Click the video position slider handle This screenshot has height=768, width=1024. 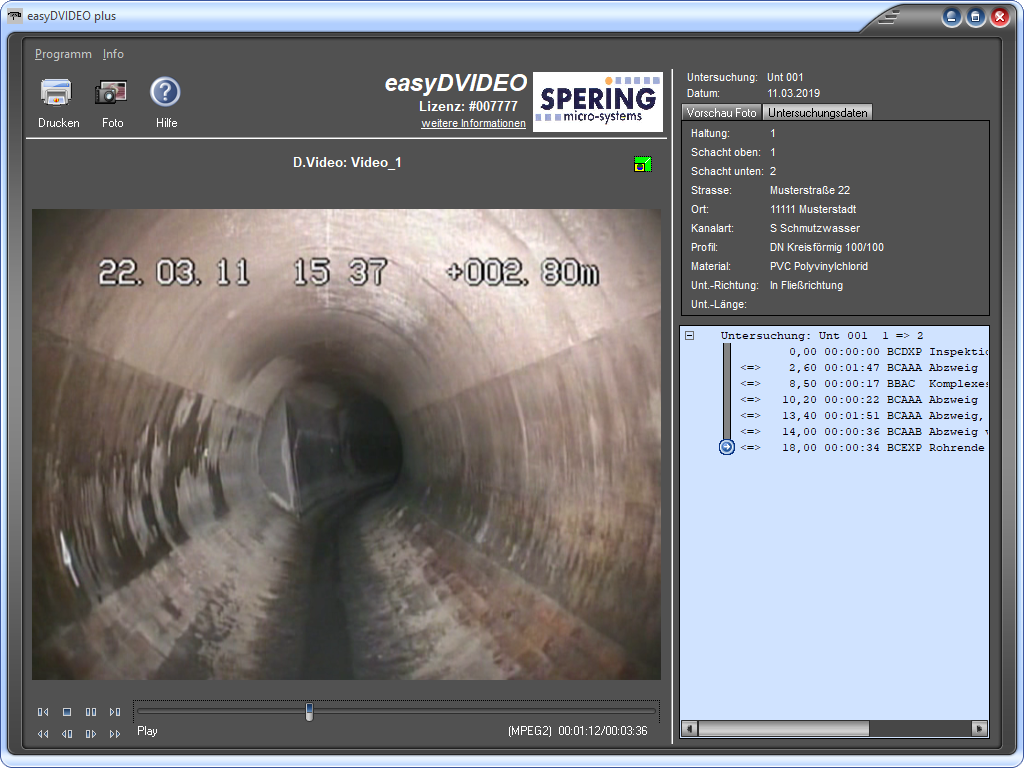pos(309,712)
